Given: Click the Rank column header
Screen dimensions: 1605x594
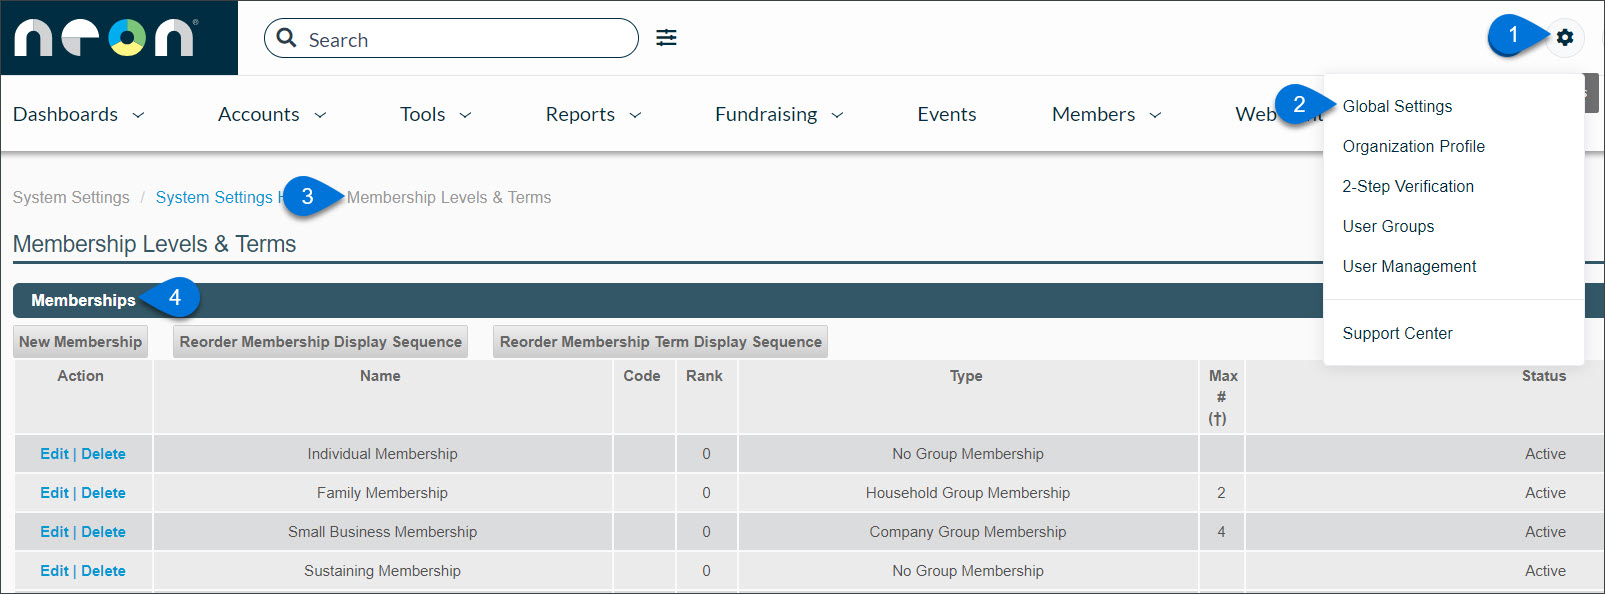Looking at the screenshot, I should coord(704,376).
